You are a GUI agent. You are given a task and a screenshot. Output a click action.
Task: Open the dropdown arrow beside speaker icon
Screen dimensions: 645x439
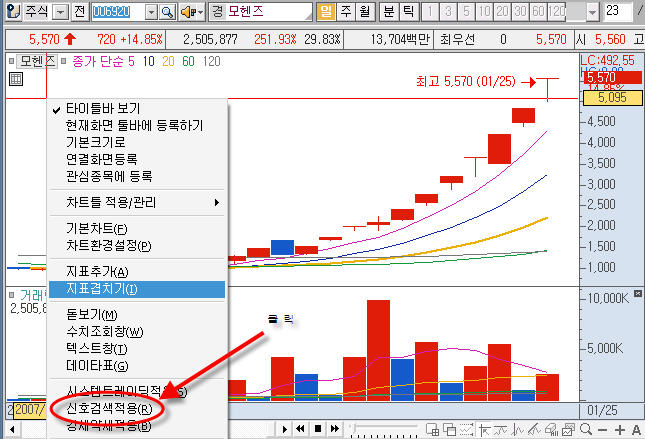[x=201, y=12]
